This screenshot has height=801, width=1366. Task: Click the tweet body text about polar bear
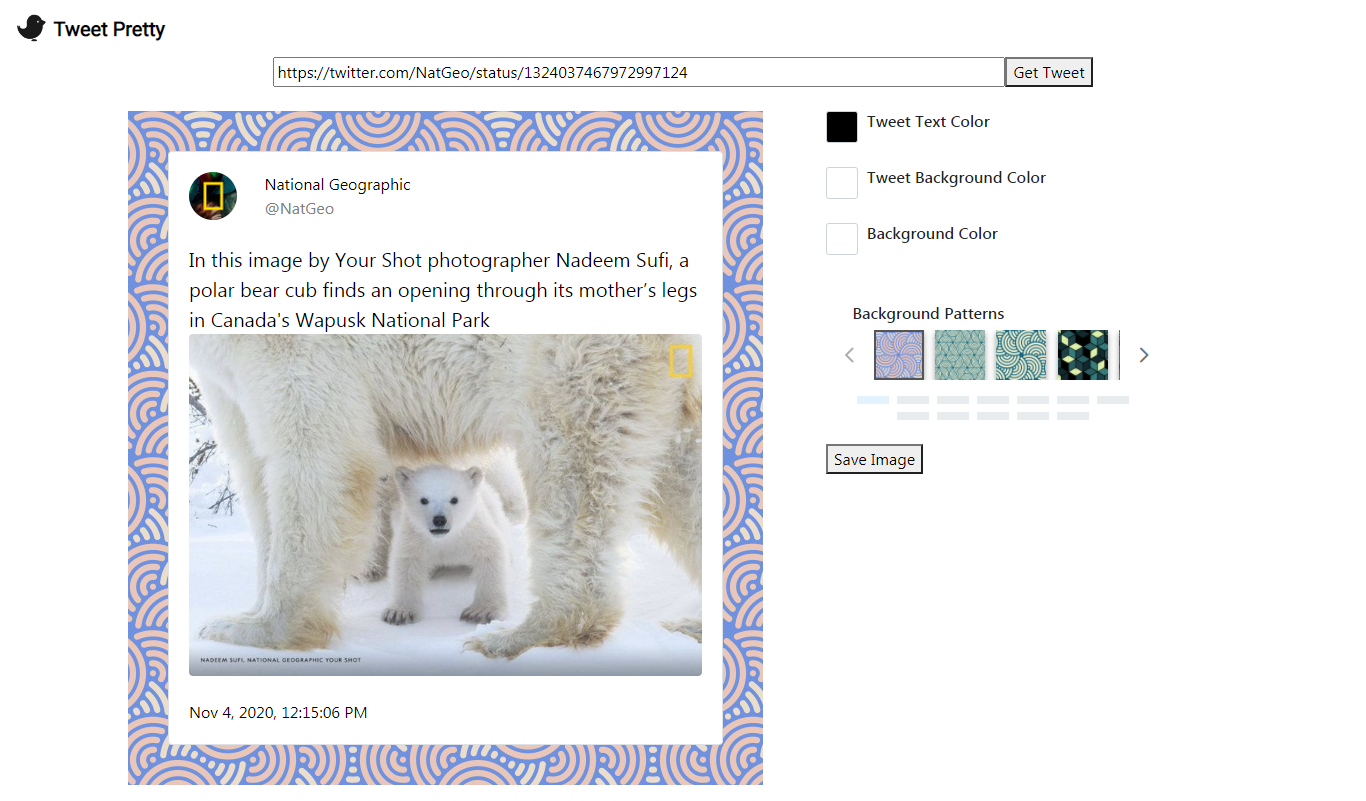click(x=443, y=290)
